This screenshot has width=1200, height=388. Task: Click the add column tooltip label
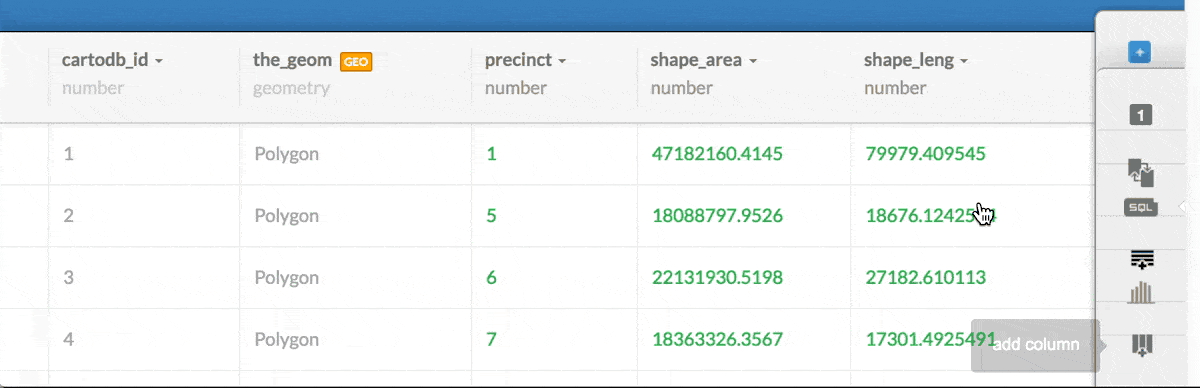pyautogui.click(x=1036, y=345)
